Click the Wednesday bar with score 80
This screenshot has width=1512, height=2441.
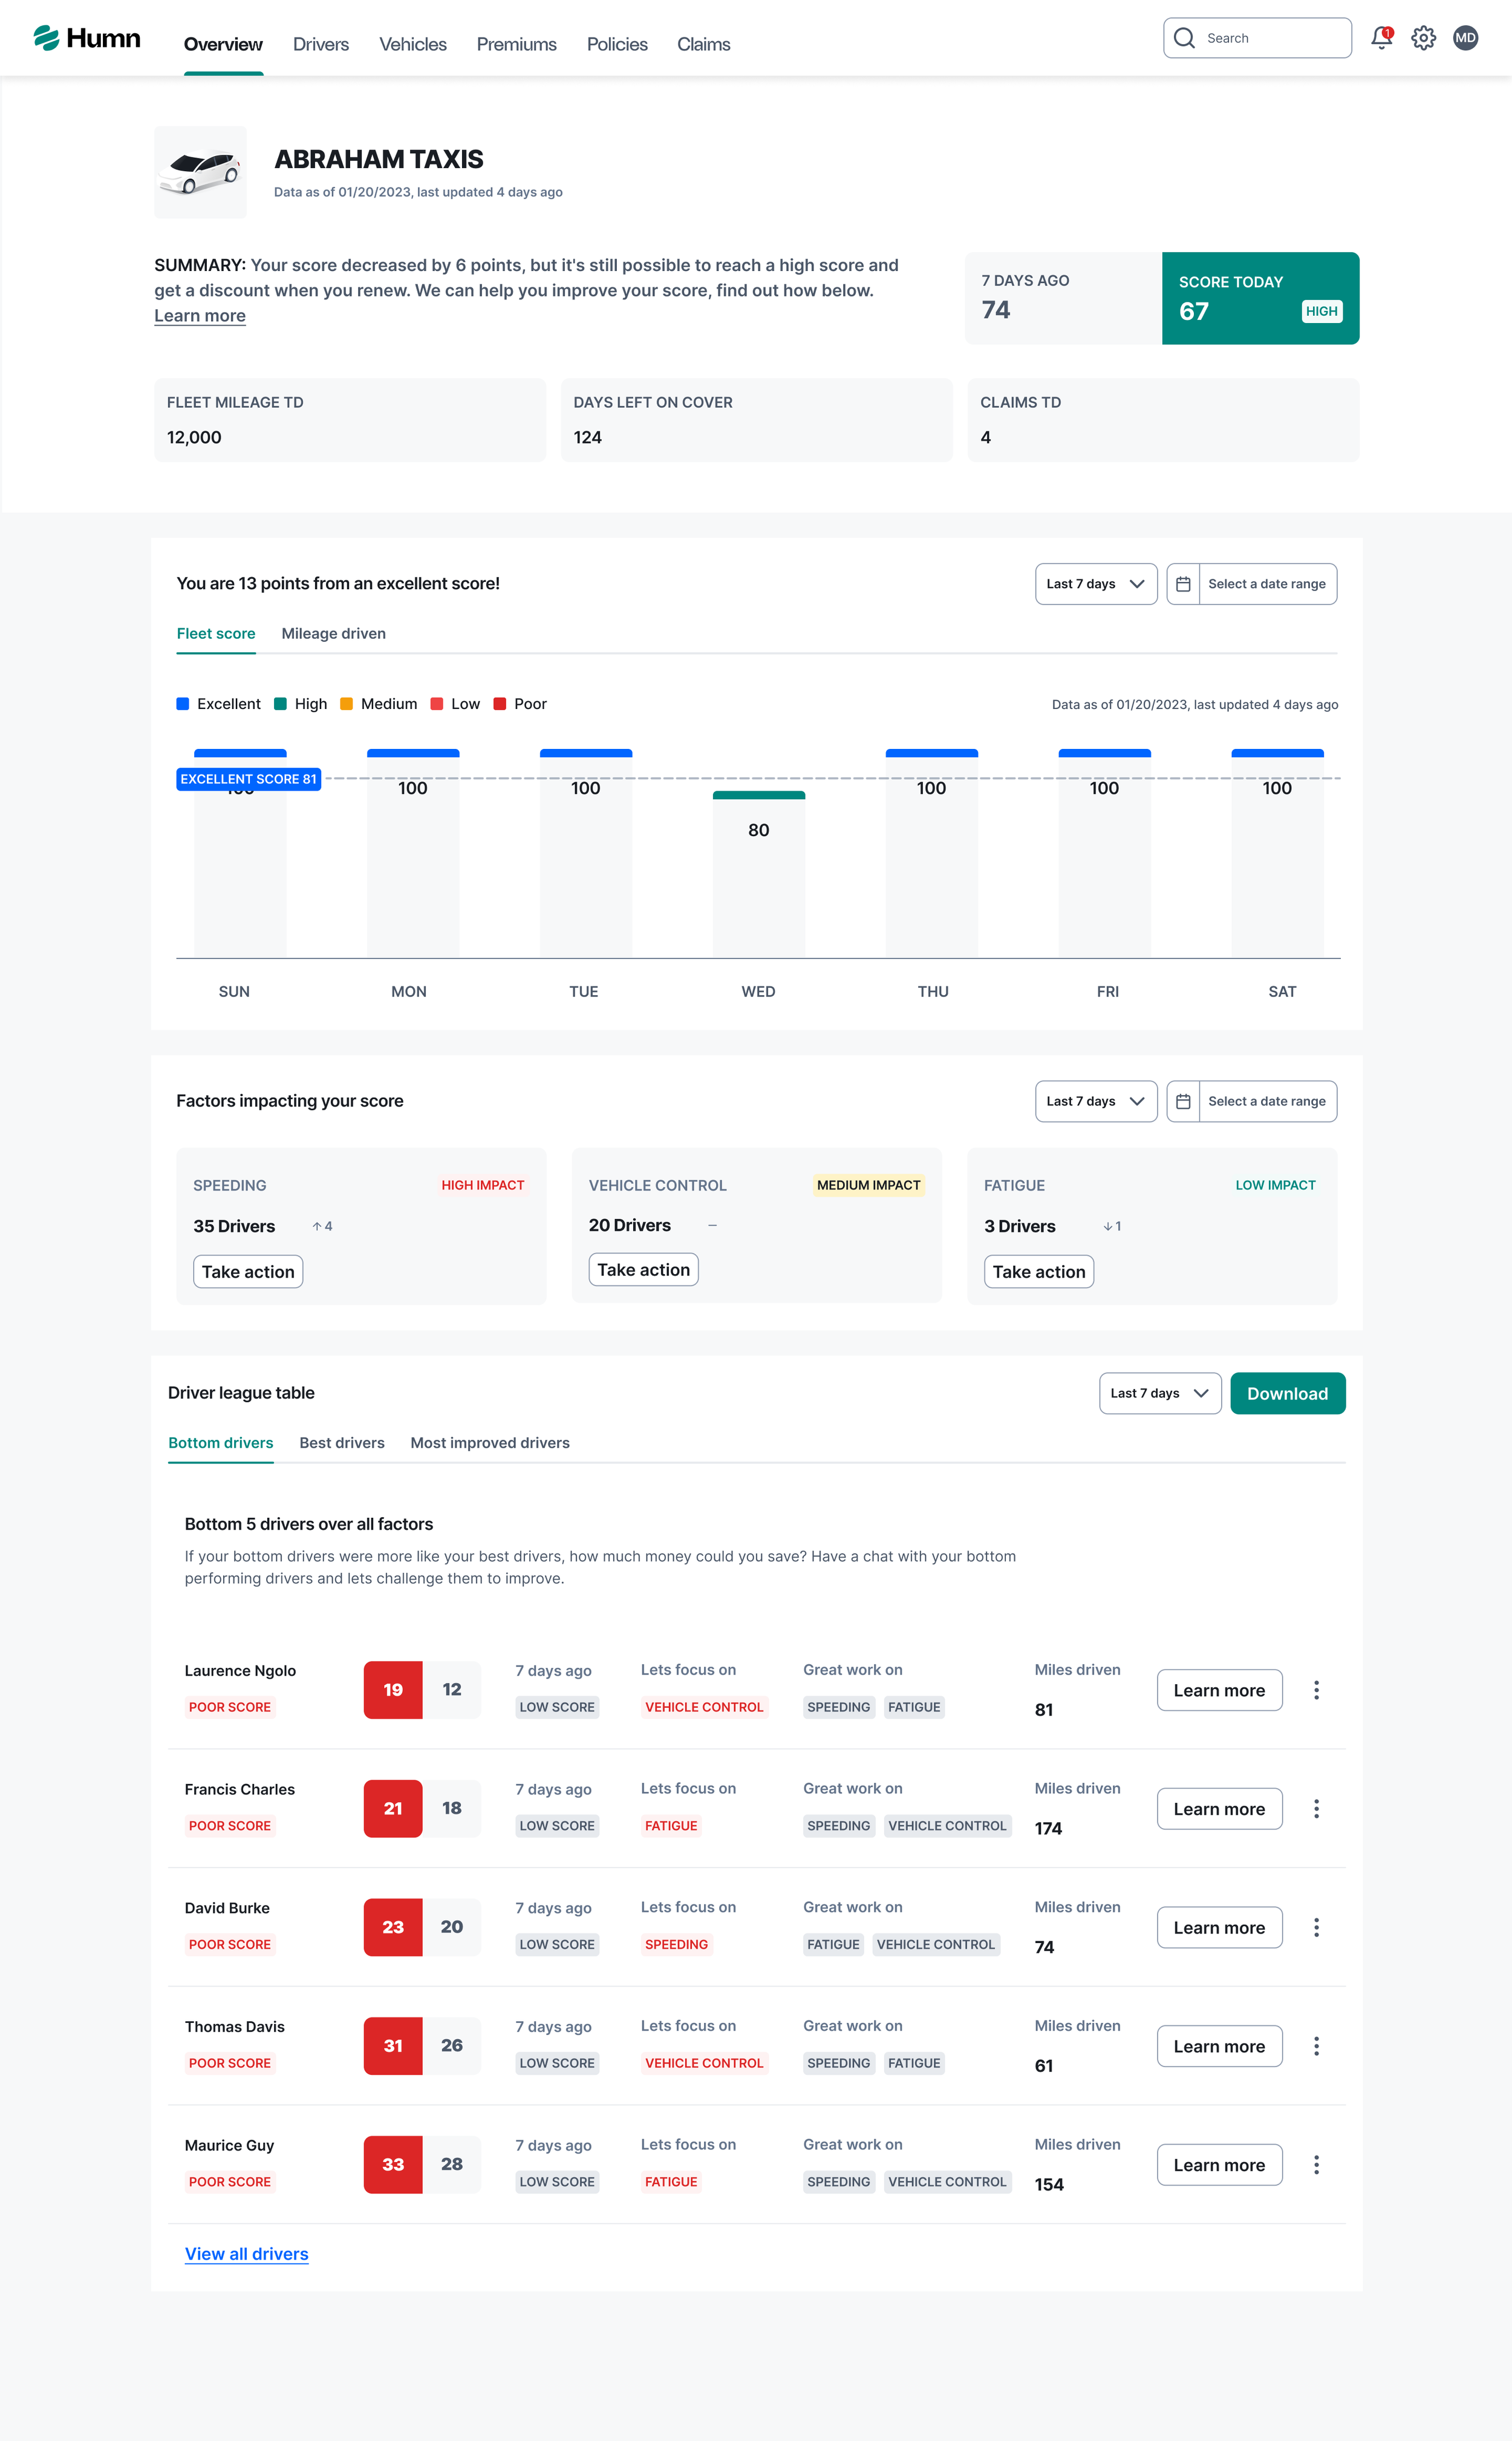758,873
